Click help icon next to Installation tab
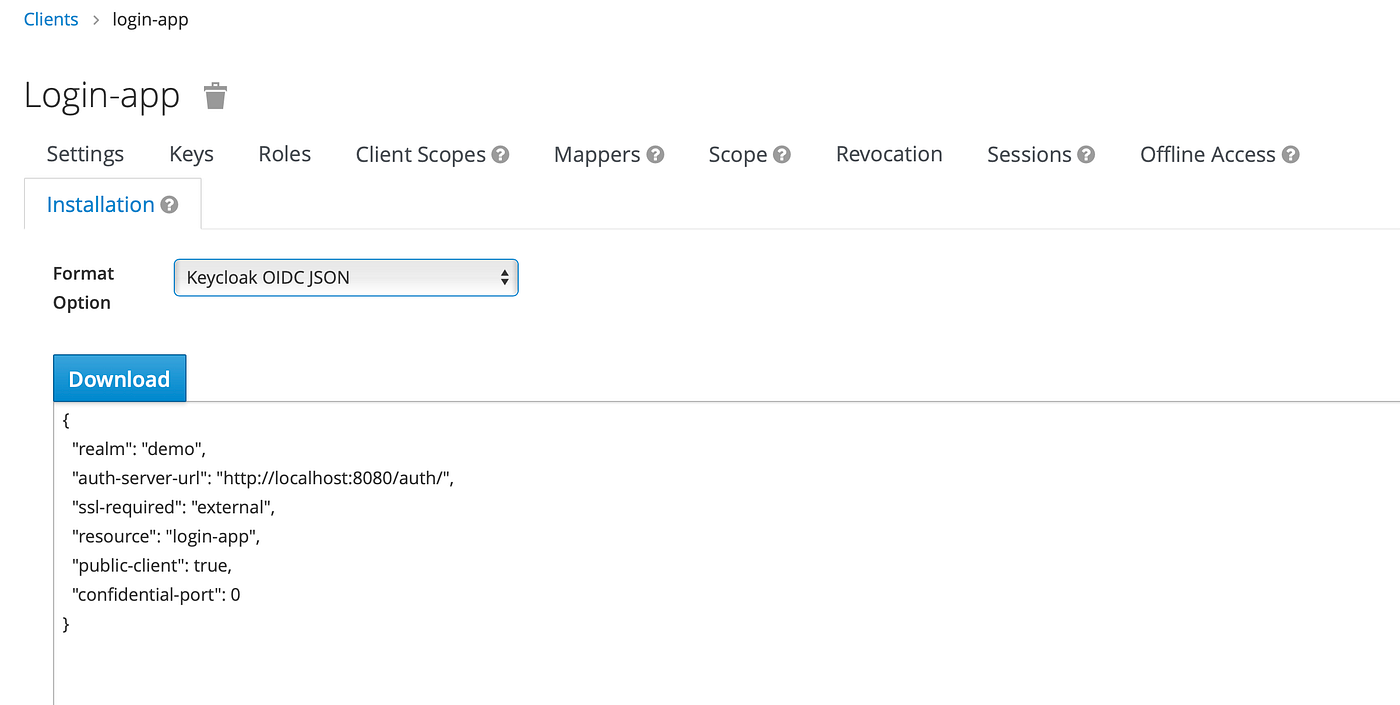1400x705 pixels. [169, 205]
